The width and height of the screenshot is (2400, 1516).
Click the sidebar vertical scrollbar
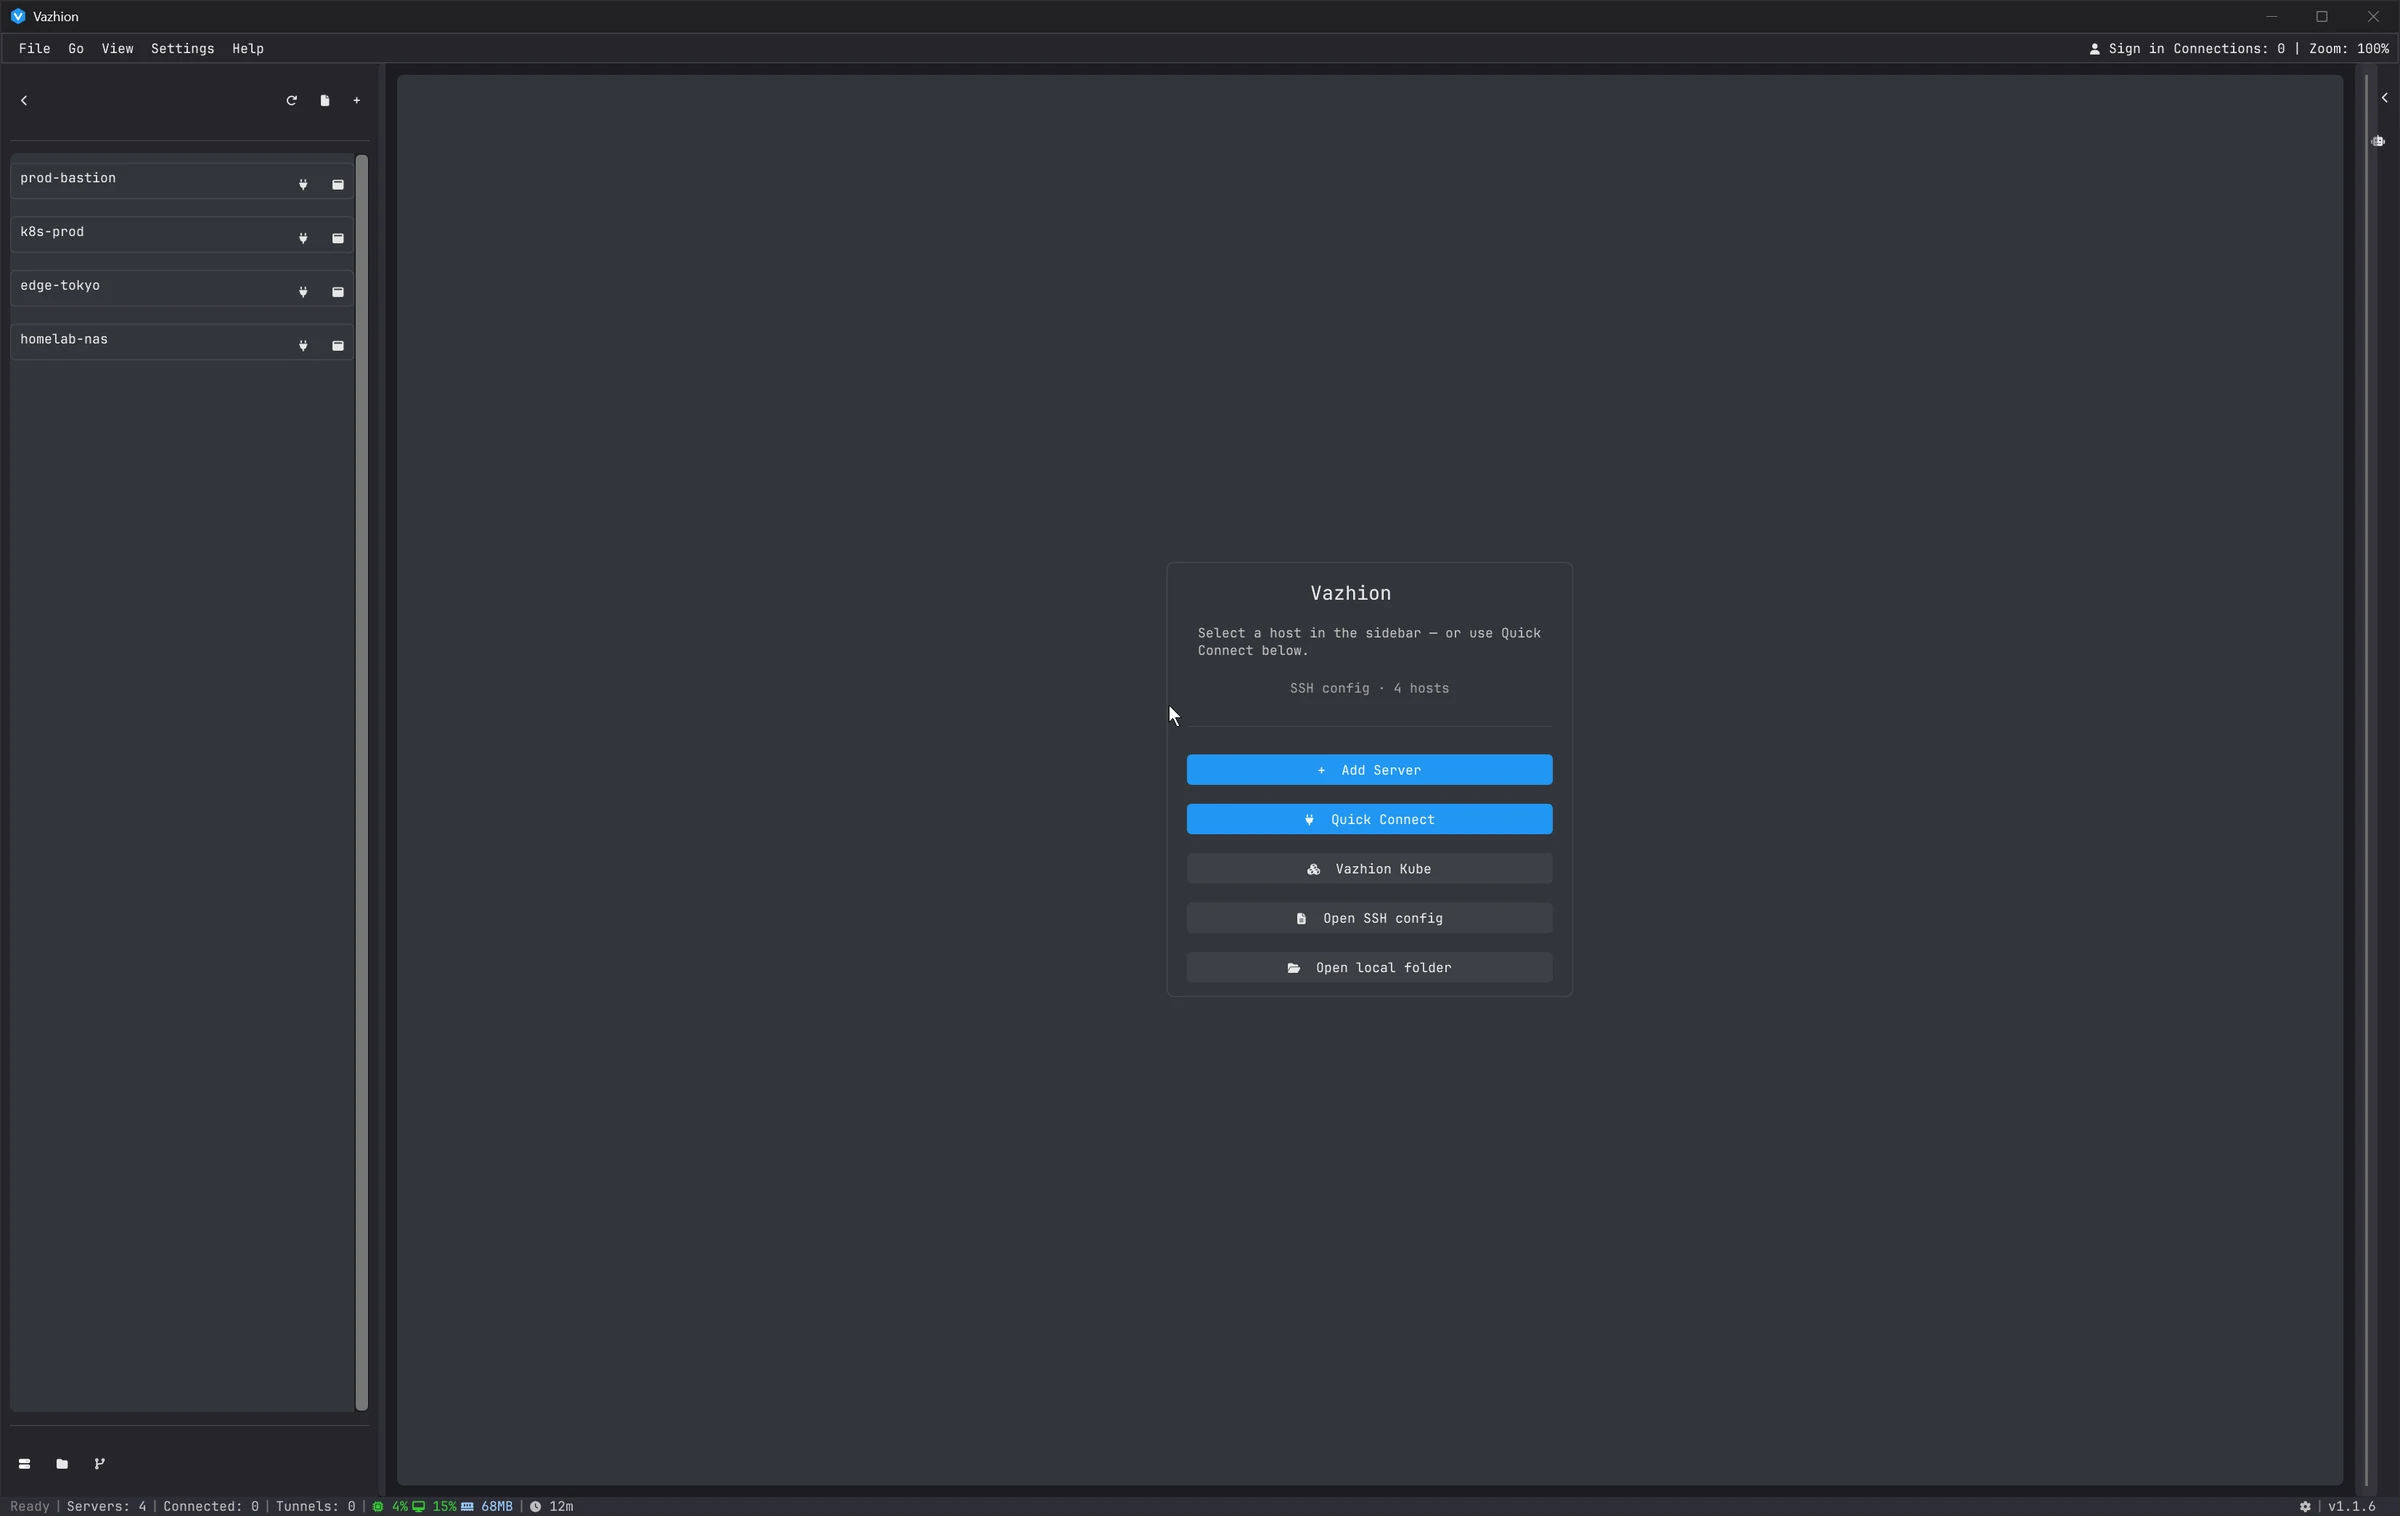[362, 782]
